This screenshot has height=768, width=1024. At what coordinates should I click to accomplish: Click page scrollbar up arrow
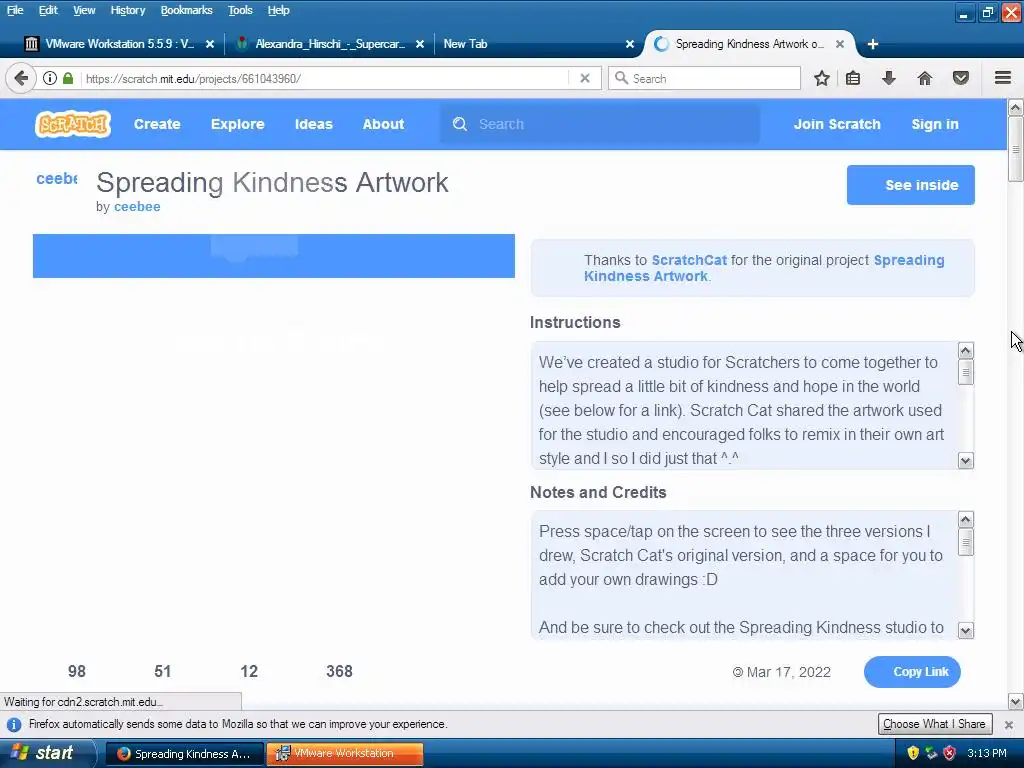(1016, 107)
